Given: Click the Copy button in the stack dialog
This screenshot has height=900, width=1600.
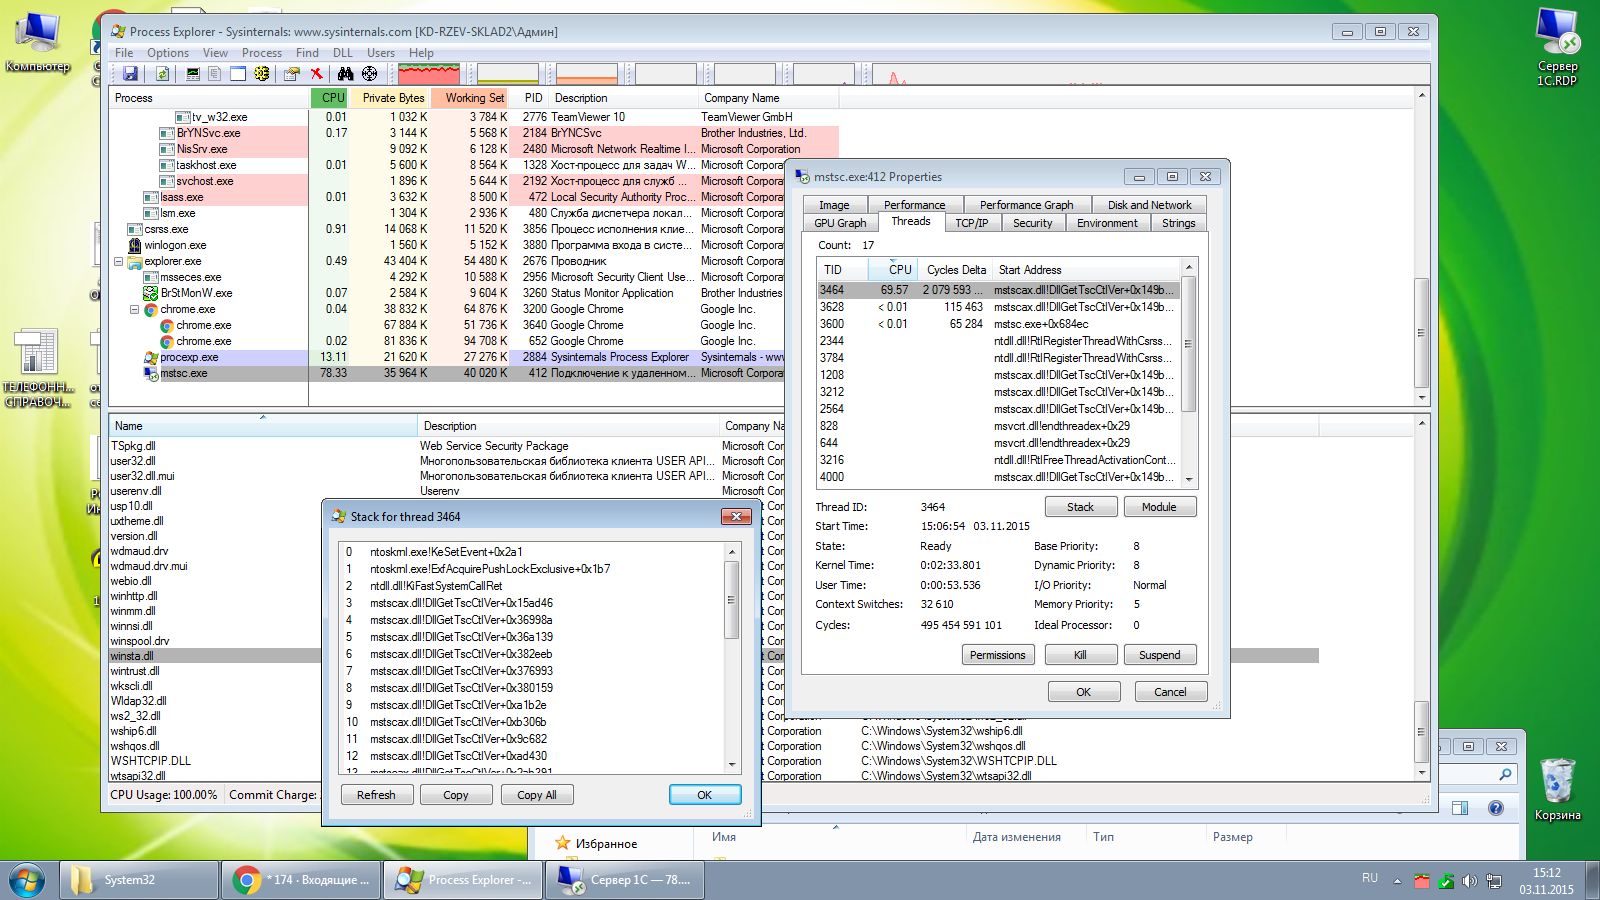Looking at the screenshot, I should click(x=456, y=795).
